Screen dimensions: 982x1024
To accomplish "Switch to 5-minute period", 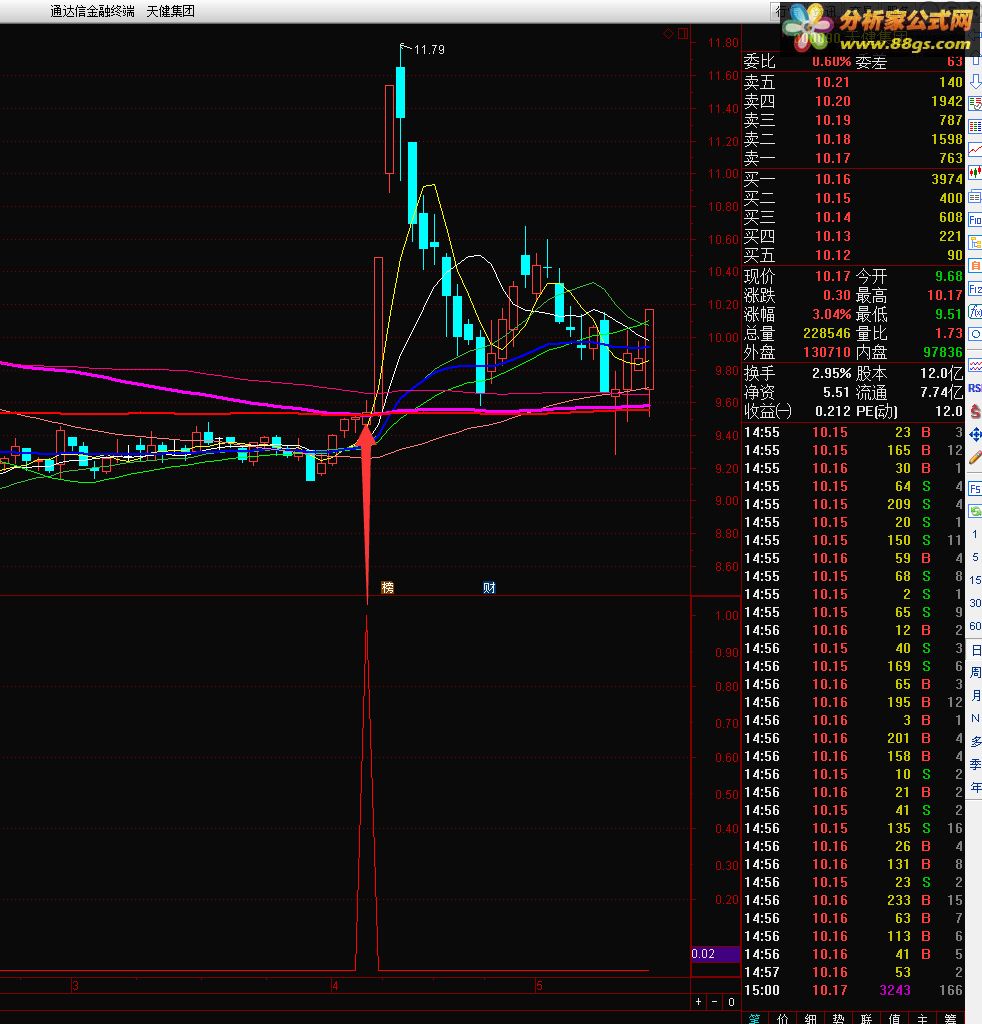I will [x=975, y=557].
